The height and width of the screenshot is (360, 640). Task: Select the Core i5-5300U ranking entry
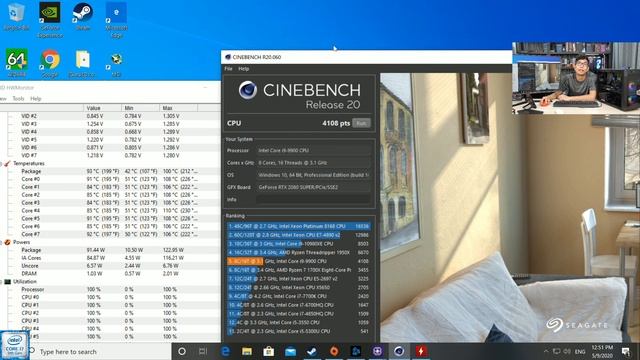(x=298, y=331)
